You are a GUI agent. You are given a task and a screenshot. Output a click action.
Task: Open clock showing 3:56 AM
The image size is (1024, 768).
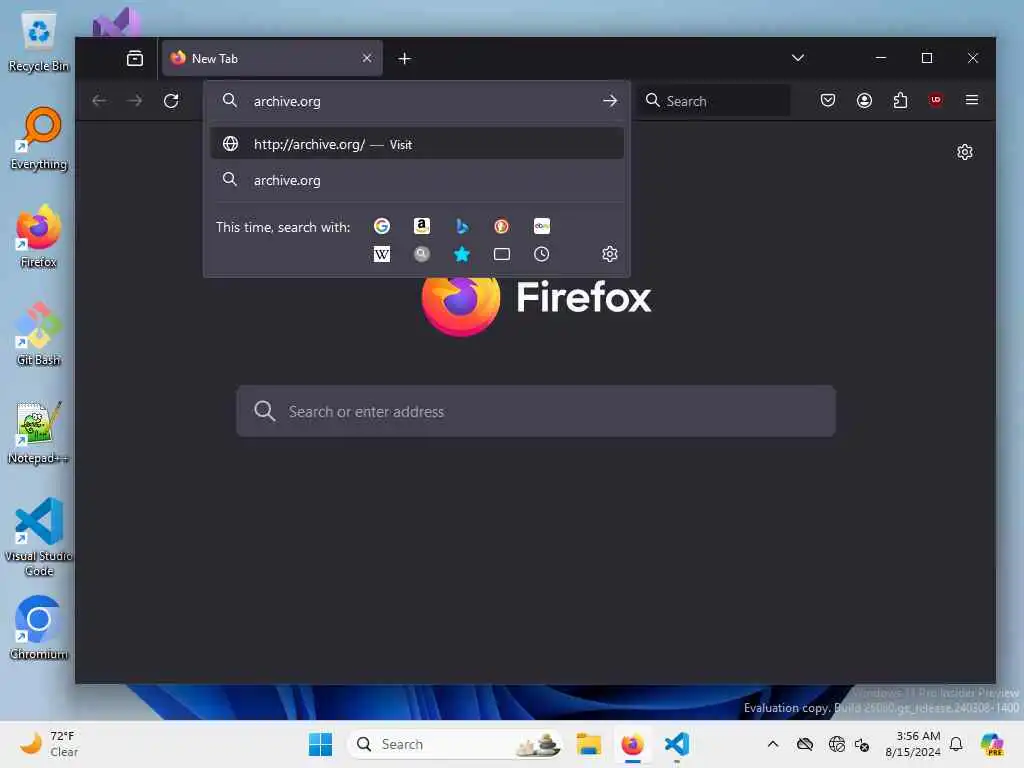tap(912, 744)
